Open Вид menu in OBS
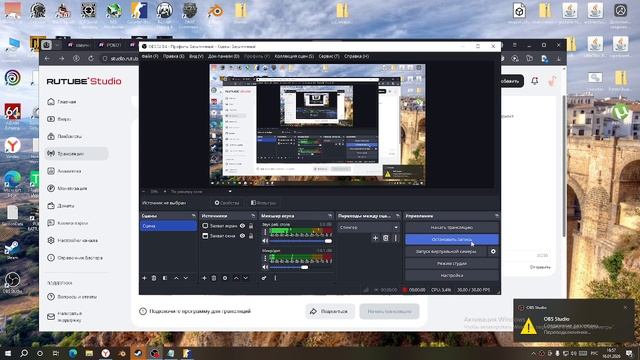Image resolution: width=640 pixels, height=360 pixels. click(196, 56)
